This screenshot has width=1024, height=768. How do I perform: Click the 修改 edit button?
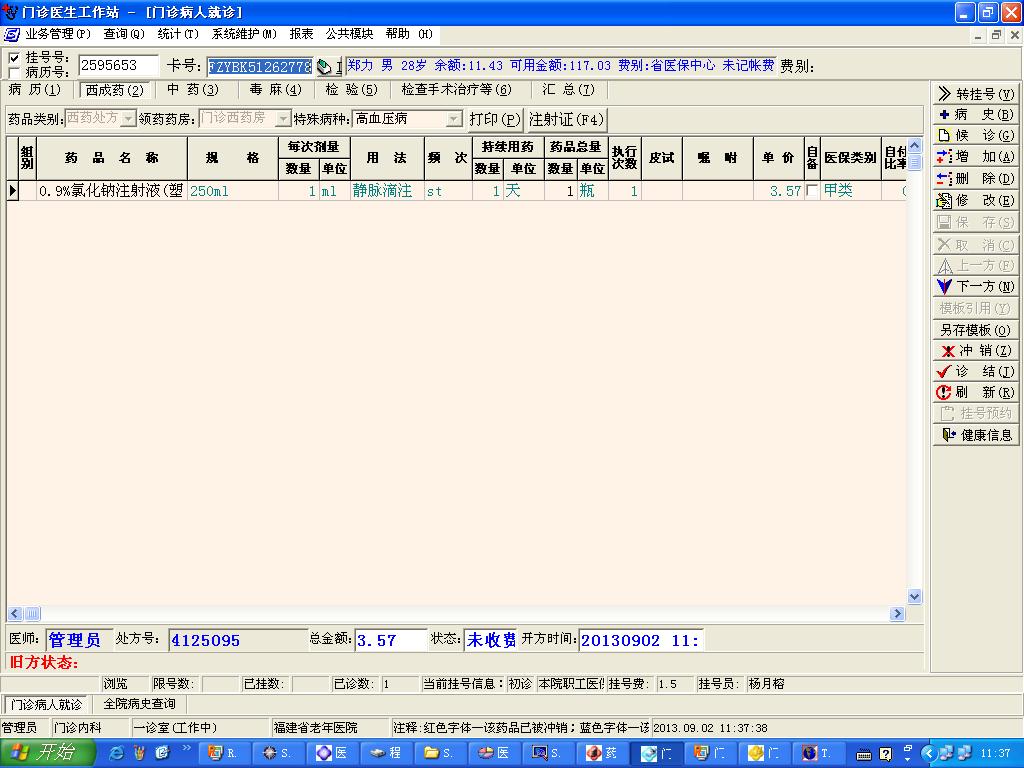pos(975,200)
